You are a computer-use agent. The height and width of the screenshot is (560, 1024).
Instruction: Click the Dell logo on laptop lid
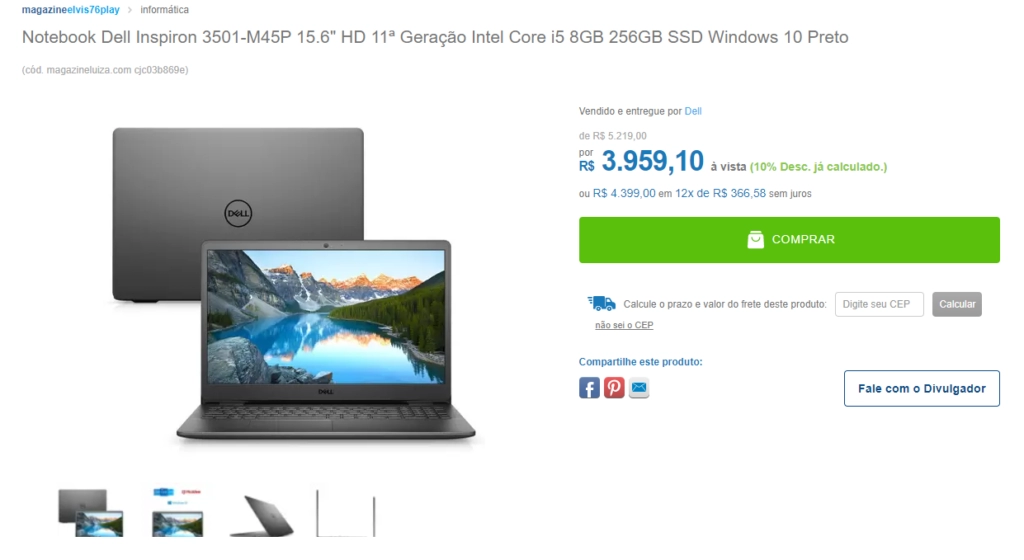click(238, 213)
